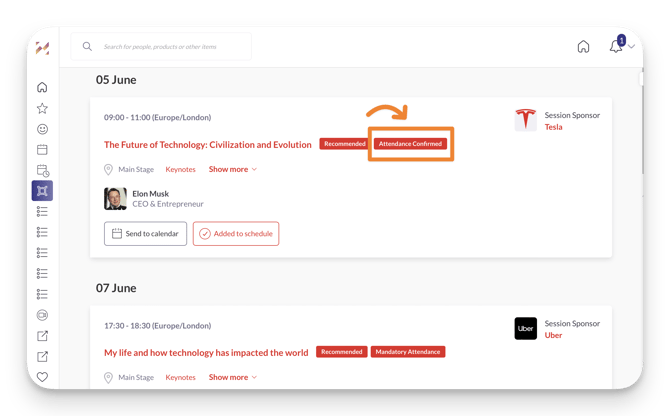Expand Show more under Future of Technology
The image size is (670, 416).
coord(232,169)
